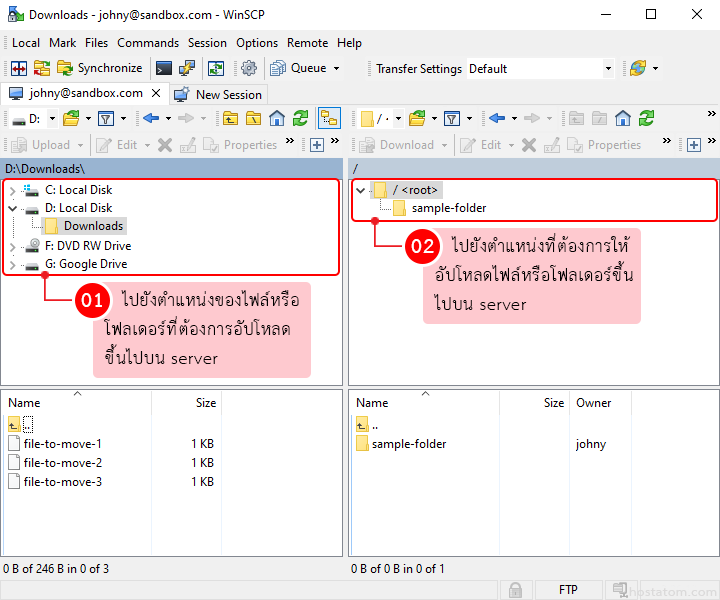Go to local parent directory icon

point(230,118)
